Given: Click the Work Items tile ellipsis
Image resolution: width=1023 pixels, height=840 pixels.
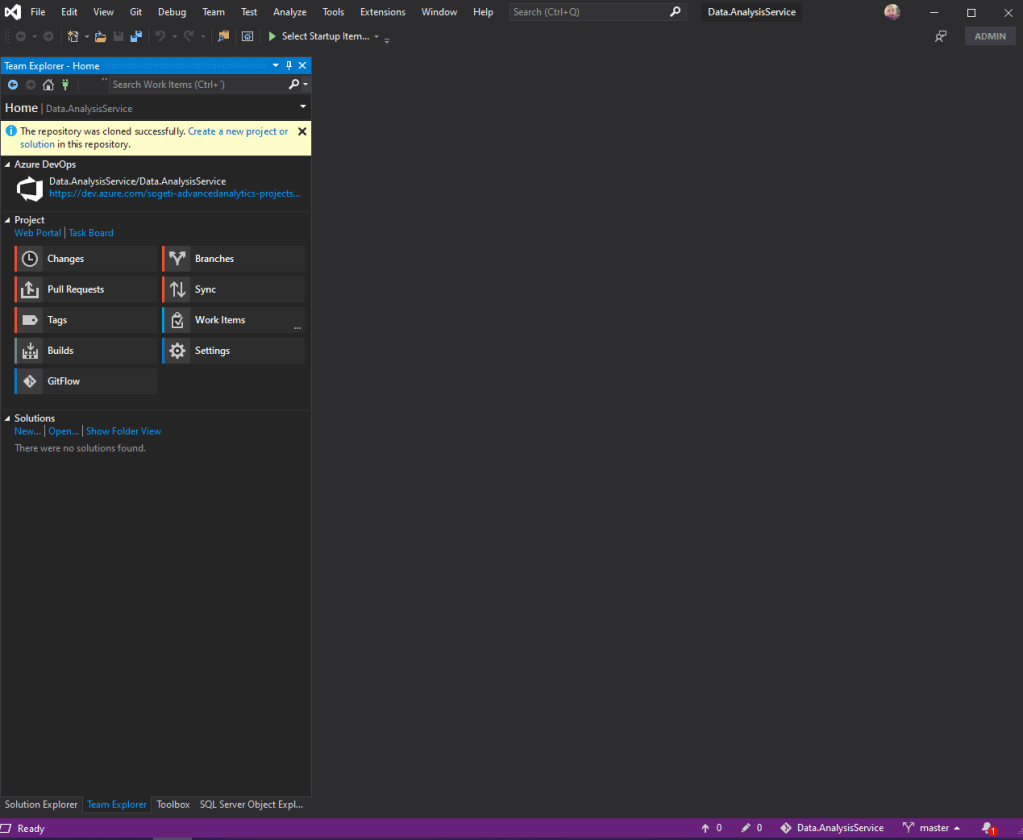Looking at the screenshot, I should pyautogui.click(x=298, y=327).
